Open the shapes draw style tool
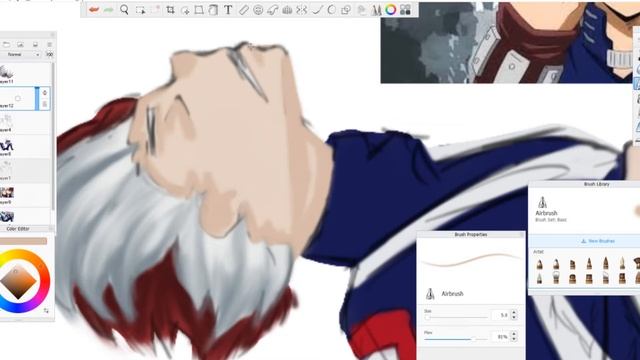The width and height of the screenshot is (640, 360). (346, 10)
